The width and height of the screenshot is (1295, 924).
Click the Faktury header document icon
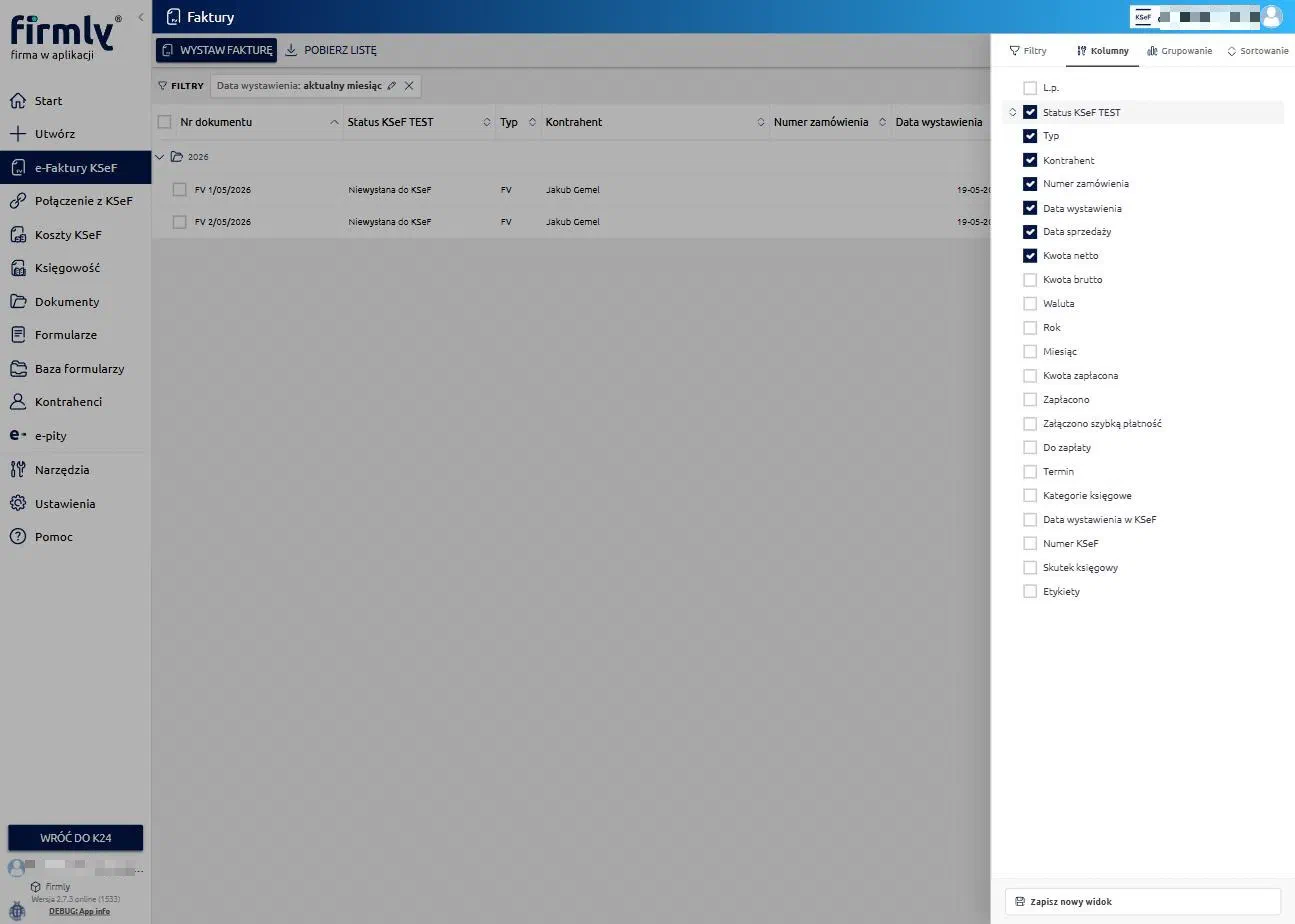pyautogui.click(x=173, y=17)
